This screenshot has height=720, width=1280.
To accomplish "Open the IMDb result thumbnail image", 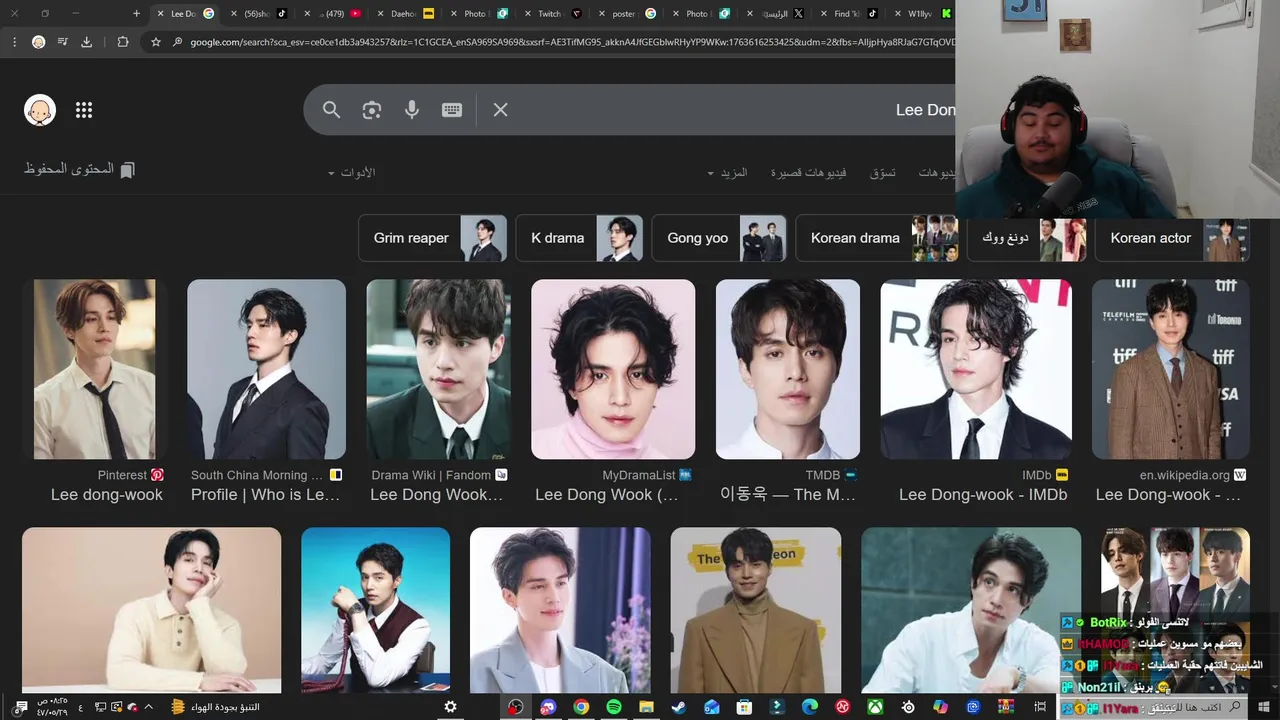I will click(976, 369).
